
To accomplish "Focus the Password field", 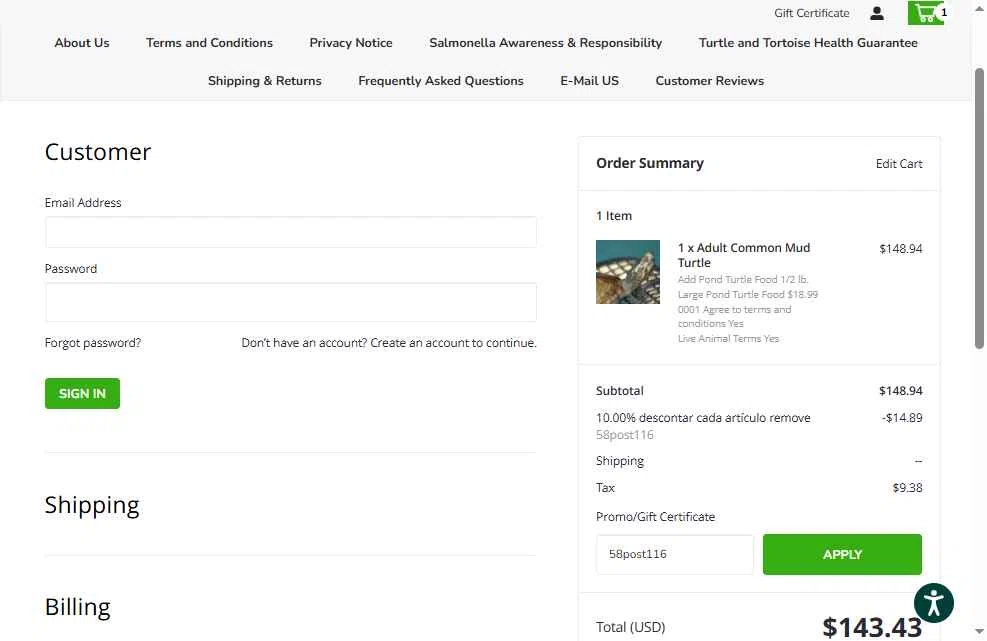I will (290, 302).
